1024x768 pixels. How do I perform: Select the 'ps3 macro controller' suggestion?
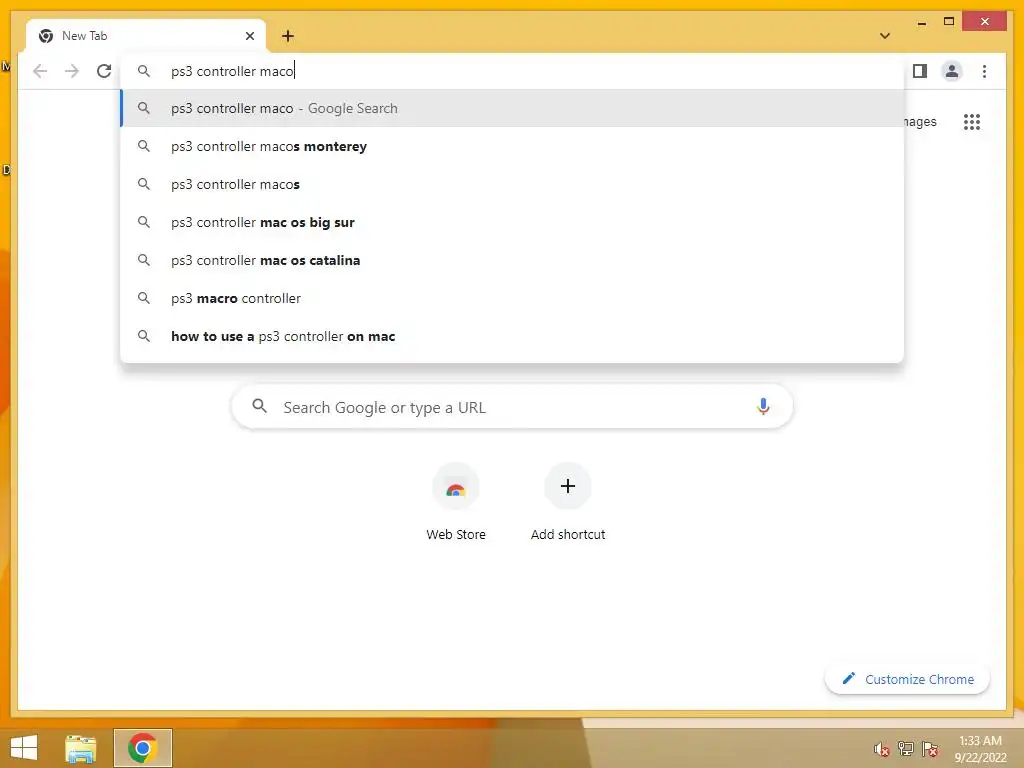[x=513, y=298]
